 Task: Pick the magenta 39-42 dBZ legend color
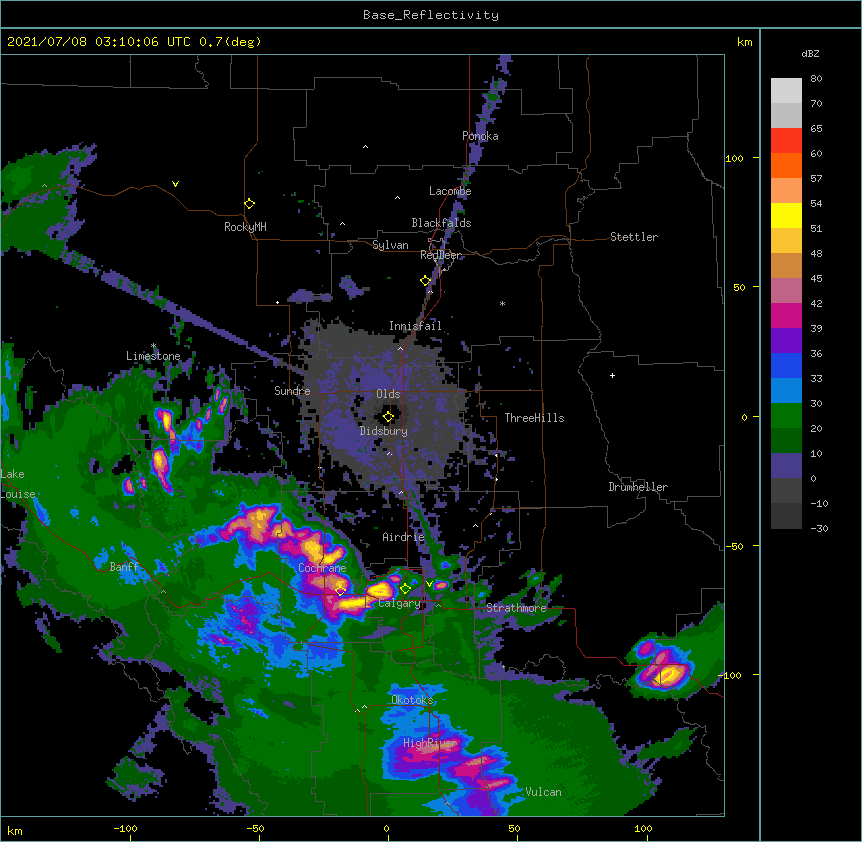786,316
